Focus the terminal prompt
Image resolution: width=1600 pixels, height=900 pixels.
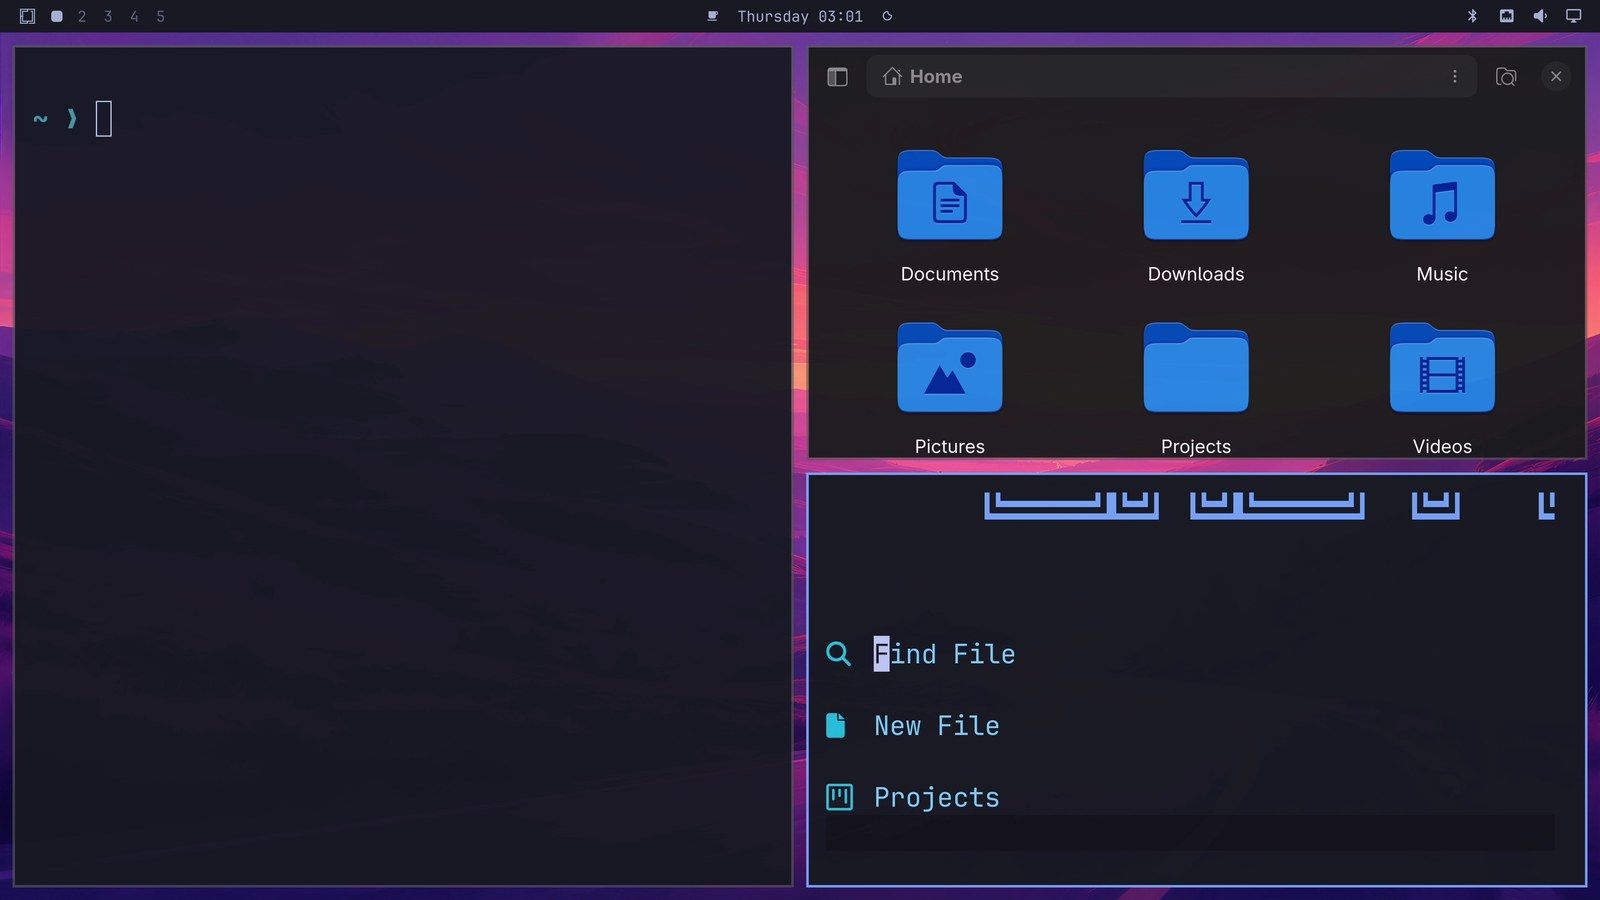103,119
